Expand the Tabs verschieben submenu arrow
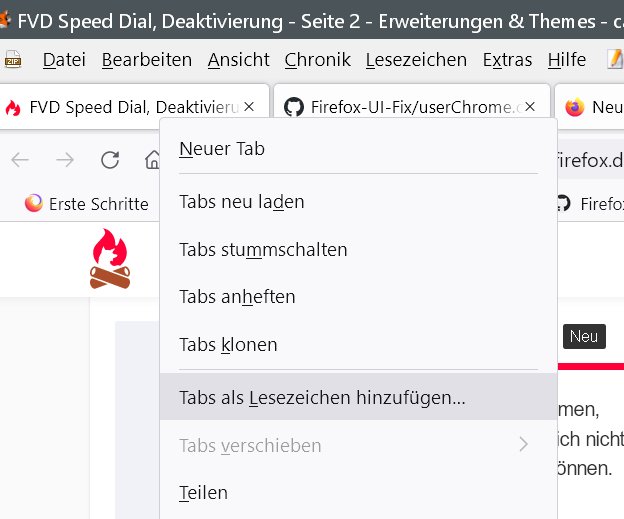The height and width of the screenshot is (519, 624). [523, 445]
